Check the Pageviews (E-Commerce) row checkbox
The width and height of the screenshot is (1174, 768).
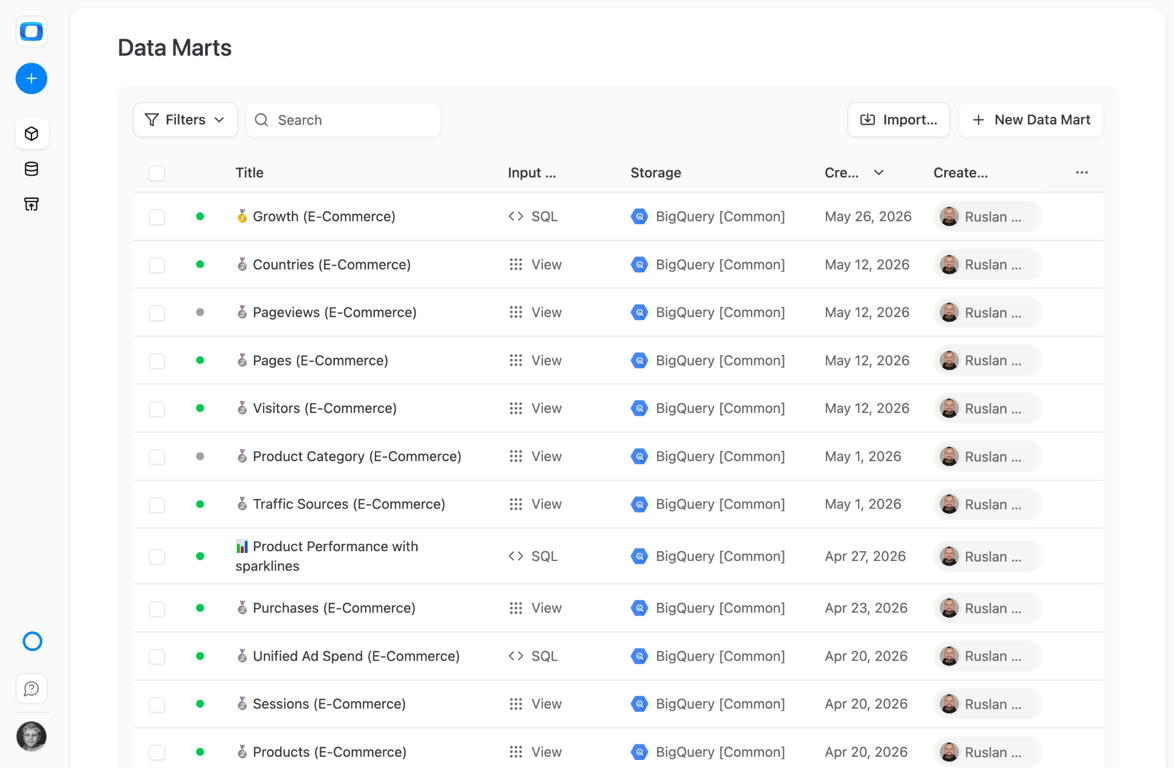pyautogui.click(x=156, y=313)
